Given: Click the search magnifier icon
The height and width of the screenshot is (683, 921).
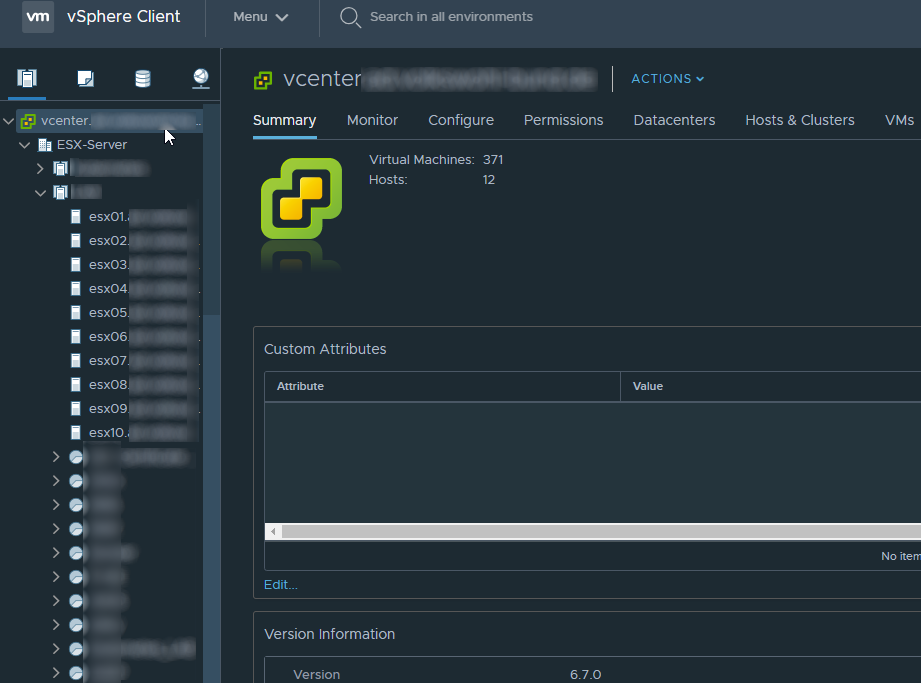Looking at the screenshot, I should [350, 17].
